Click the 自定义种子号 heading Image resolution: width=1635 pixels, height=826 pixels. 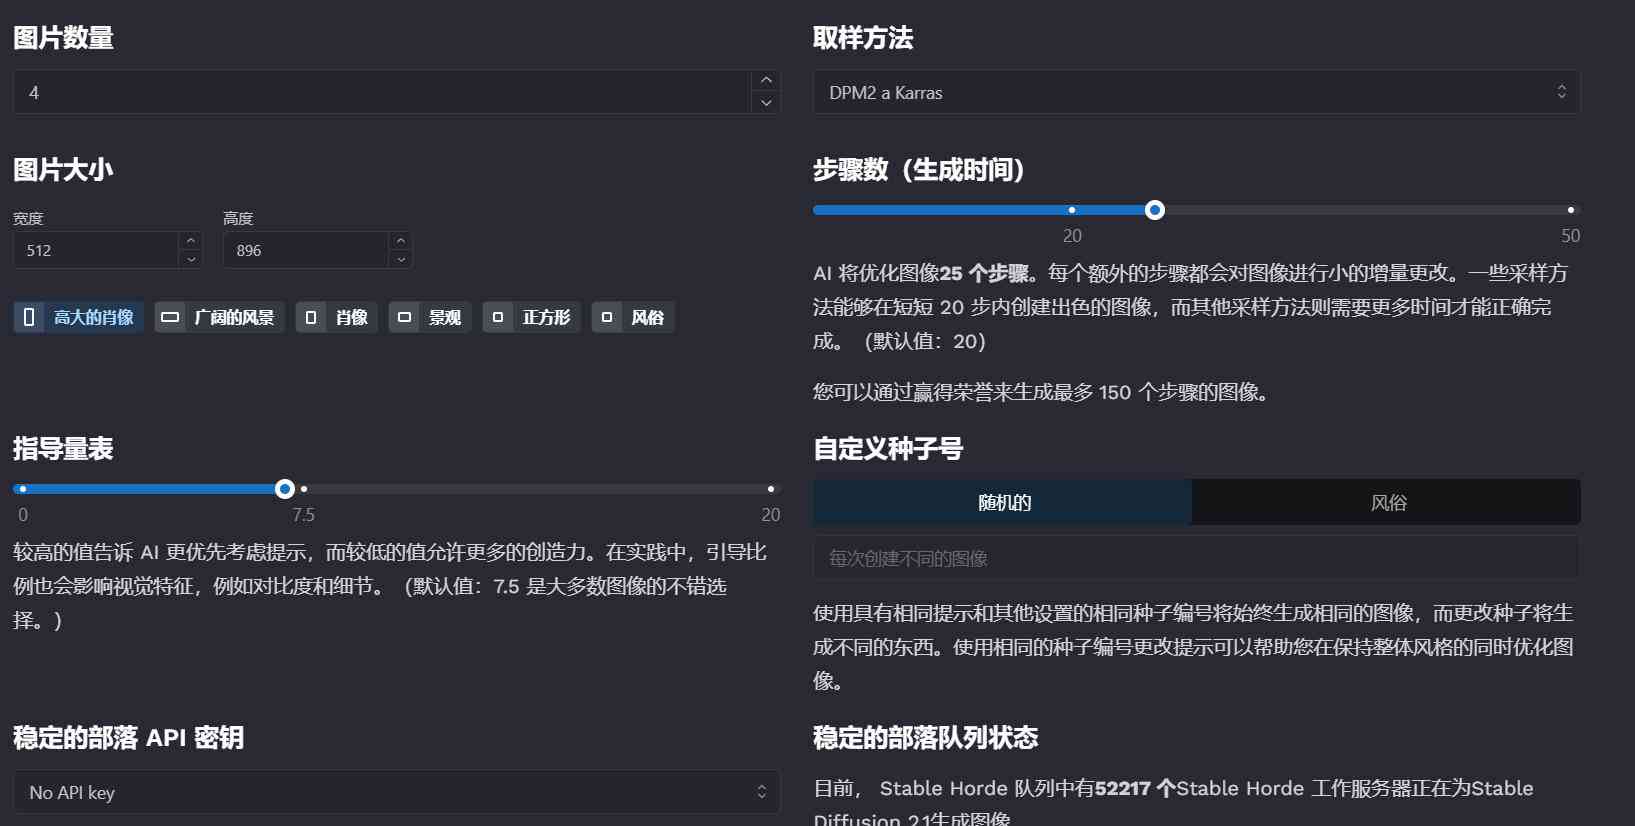click(x=888, y=448)
